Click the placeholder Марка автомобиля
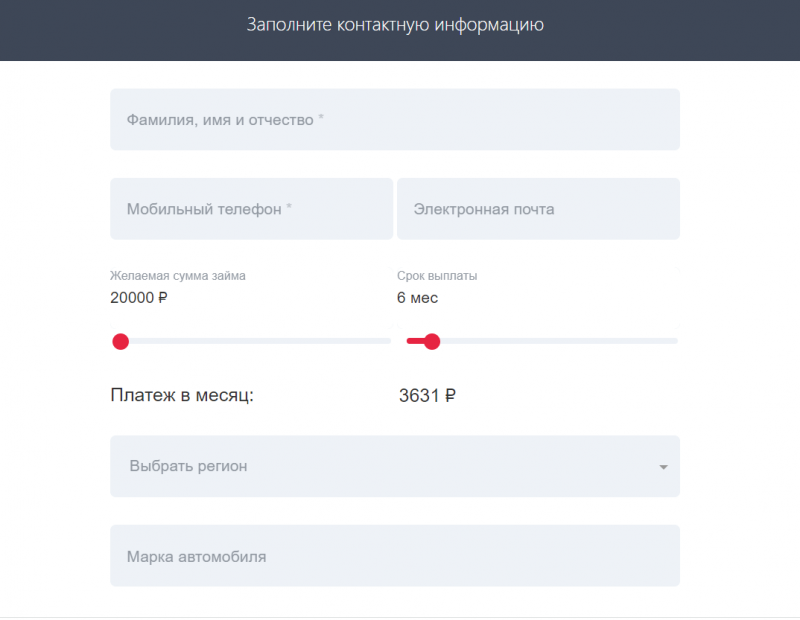This screenshot has width=800, height=620. [x=193, y=555]
